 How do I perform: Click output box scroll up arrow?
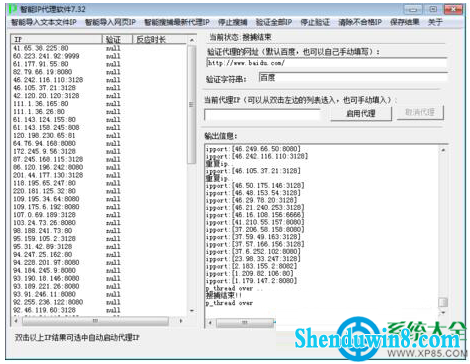click(x=443, y=150)
